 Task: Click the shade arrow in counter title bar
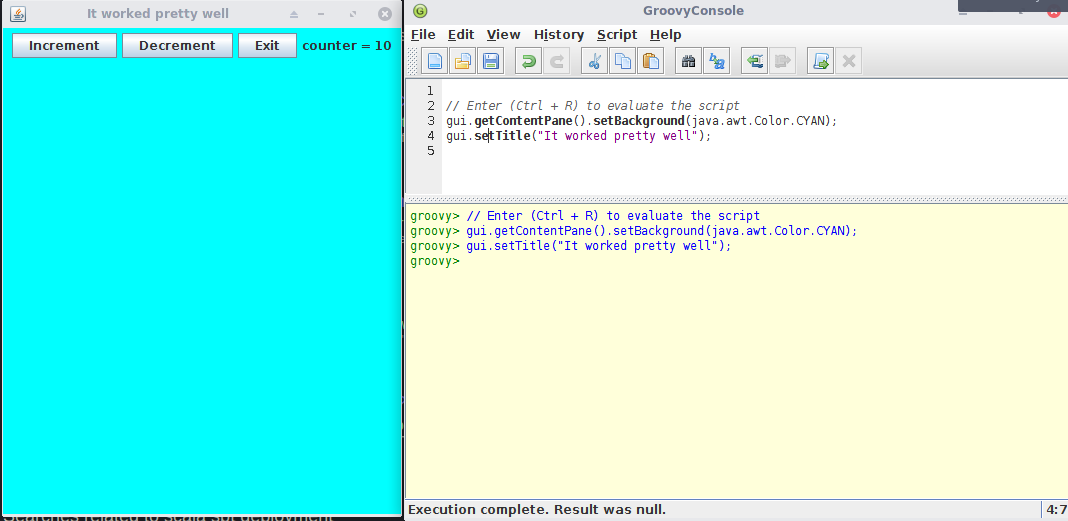point(294,14)
